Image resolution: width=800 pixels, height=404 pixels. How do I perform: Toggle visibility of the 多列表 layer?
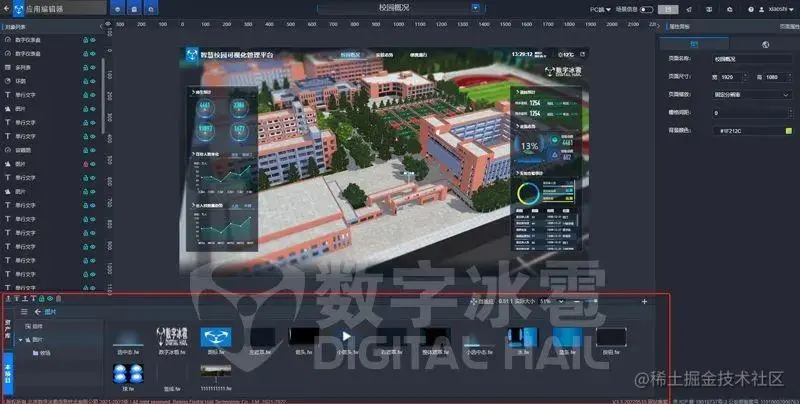93,67
